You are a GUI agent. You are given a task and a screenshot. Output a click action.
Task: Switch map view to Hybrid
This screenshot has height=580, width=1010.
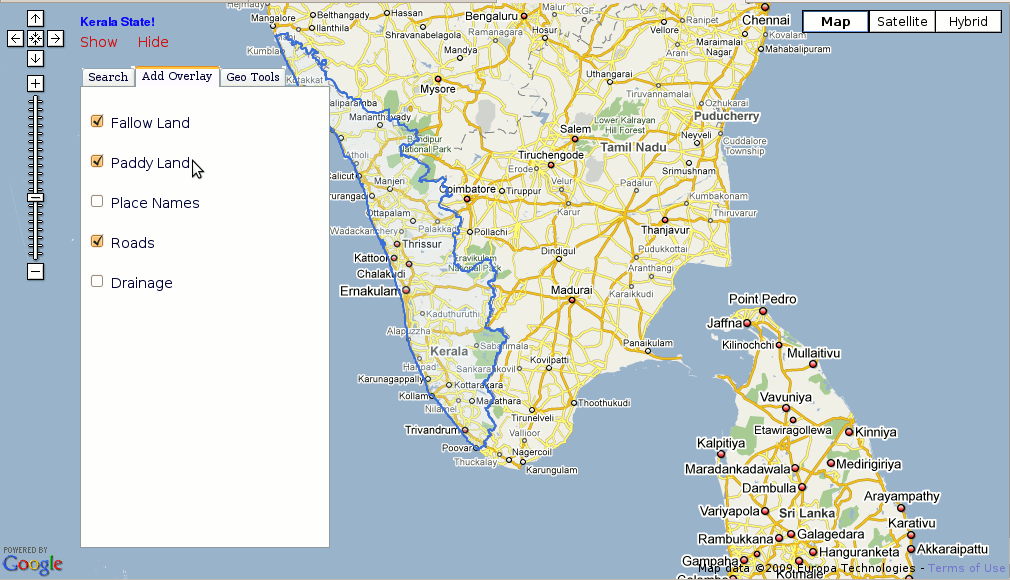(x=967, y=20)
